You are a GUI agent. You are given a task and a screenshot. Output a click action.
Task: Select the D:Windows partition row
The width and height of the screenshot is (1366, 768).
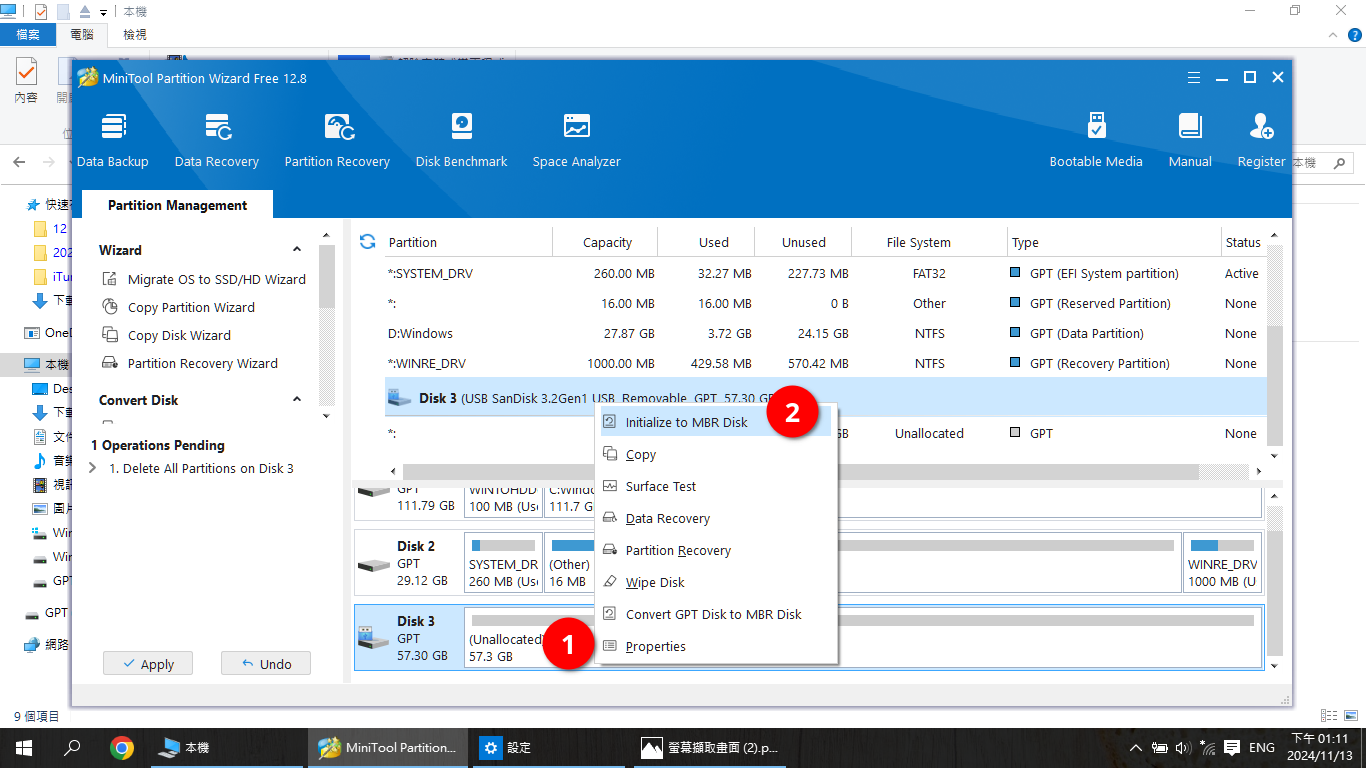825,333
